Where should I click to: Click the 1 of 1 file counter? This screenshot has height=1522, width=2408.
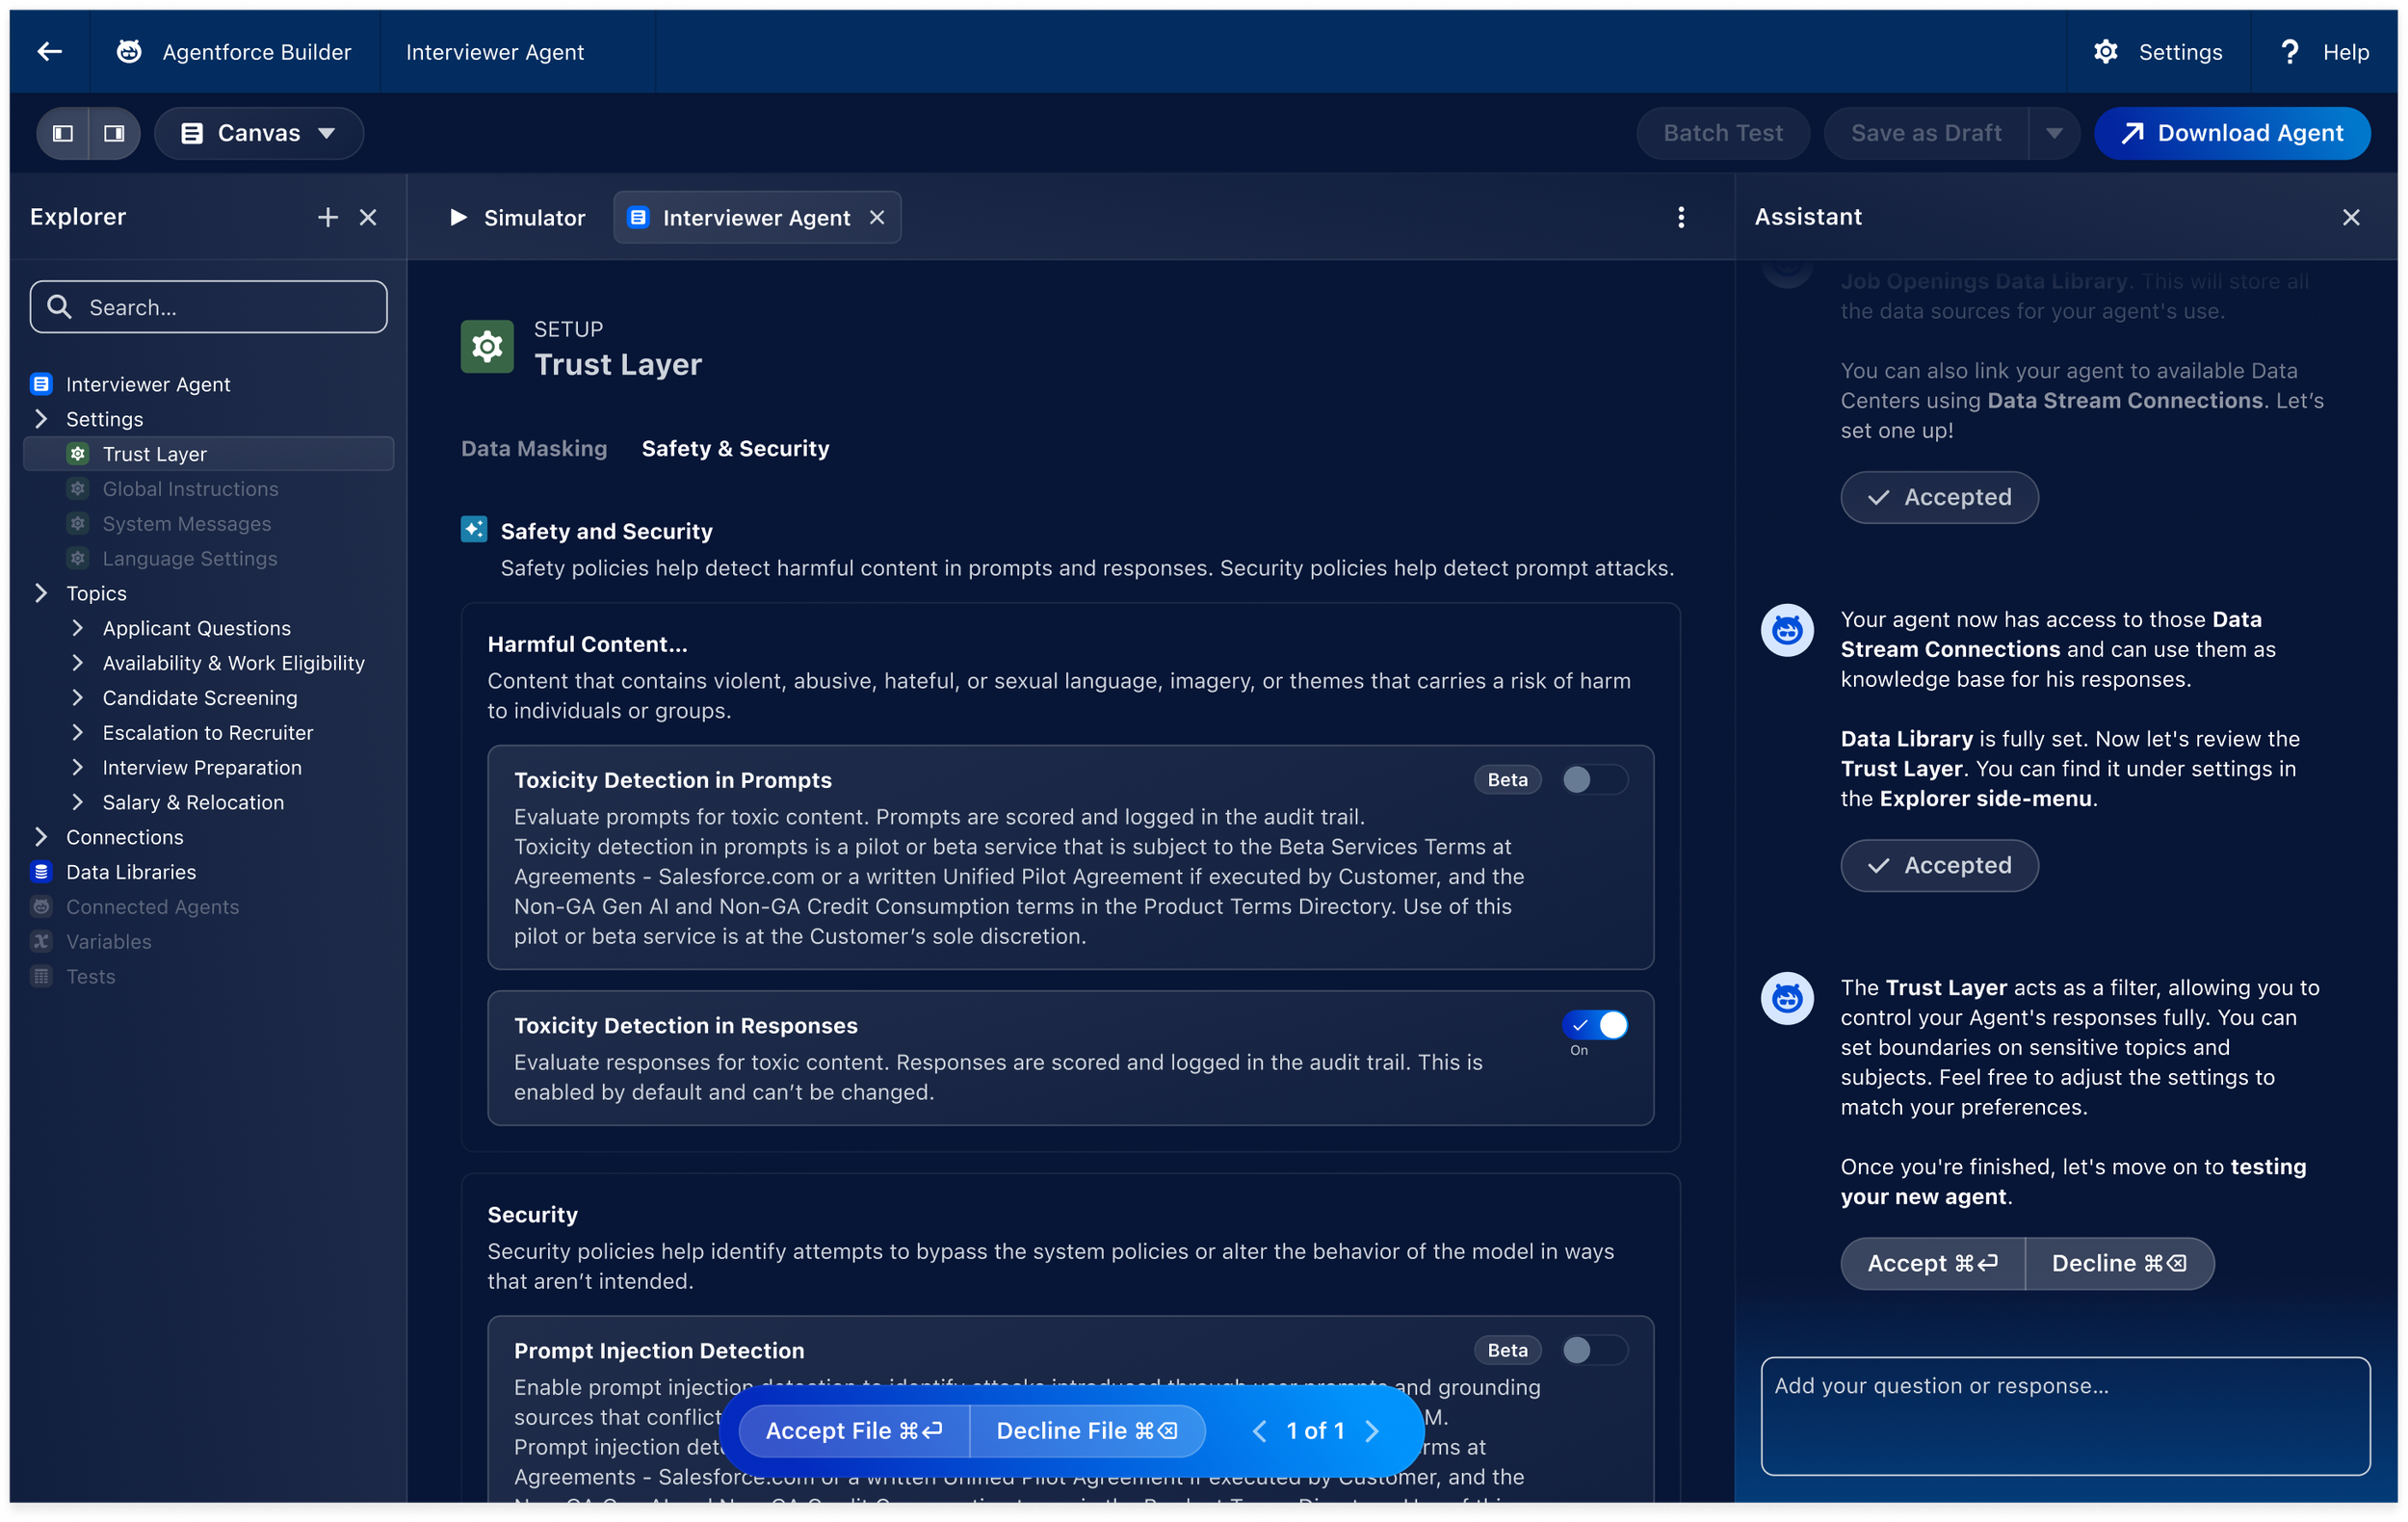tap(1315, 1431)
